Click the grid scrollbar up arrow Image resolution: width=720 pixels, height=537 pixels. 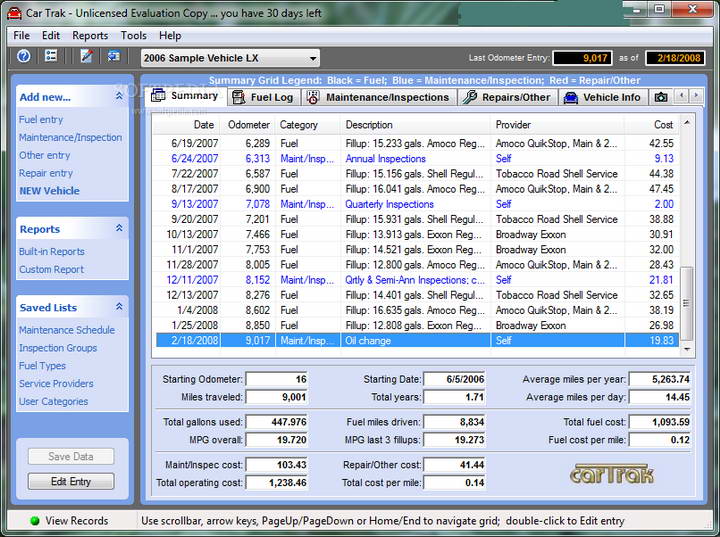click(687, 122)
